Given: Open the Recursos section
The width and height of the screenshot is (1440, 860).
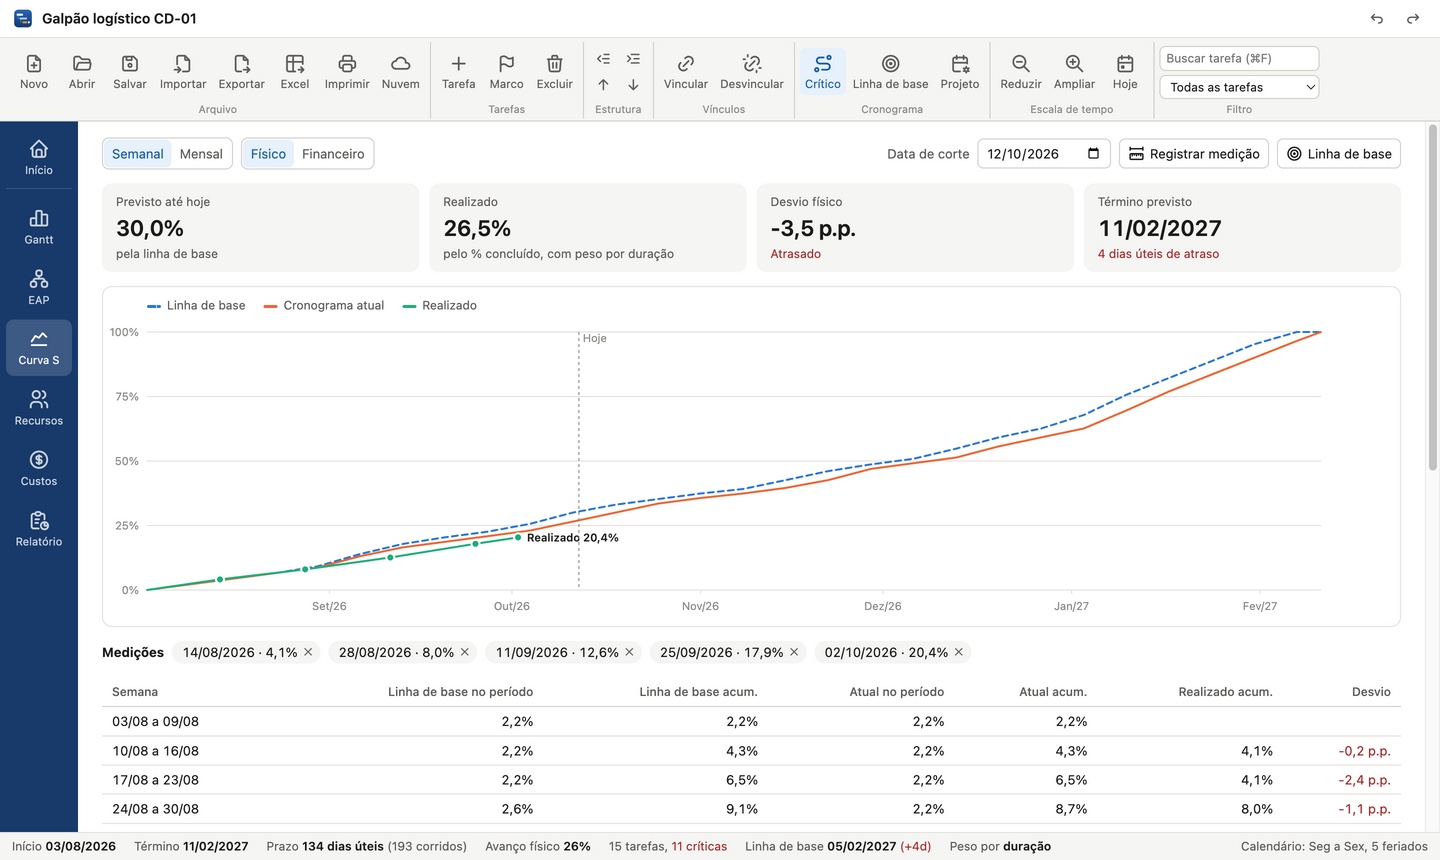Looking at the screenshot, I should click(39, 408).
